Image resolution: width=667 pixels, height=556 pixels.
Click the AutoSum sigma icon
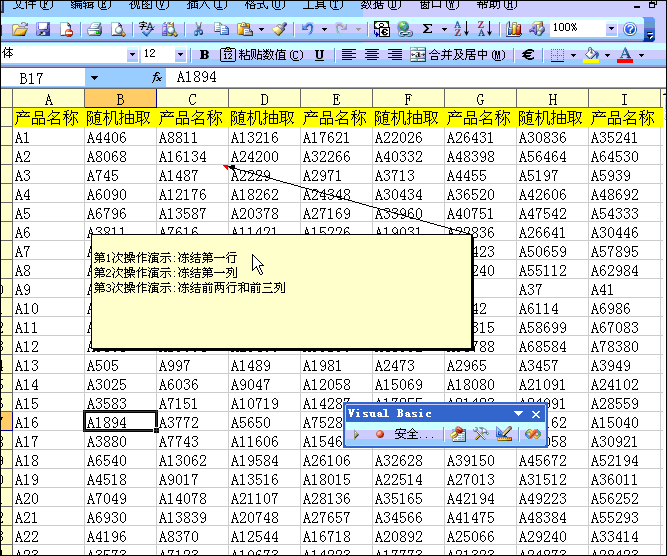point(428,30)
